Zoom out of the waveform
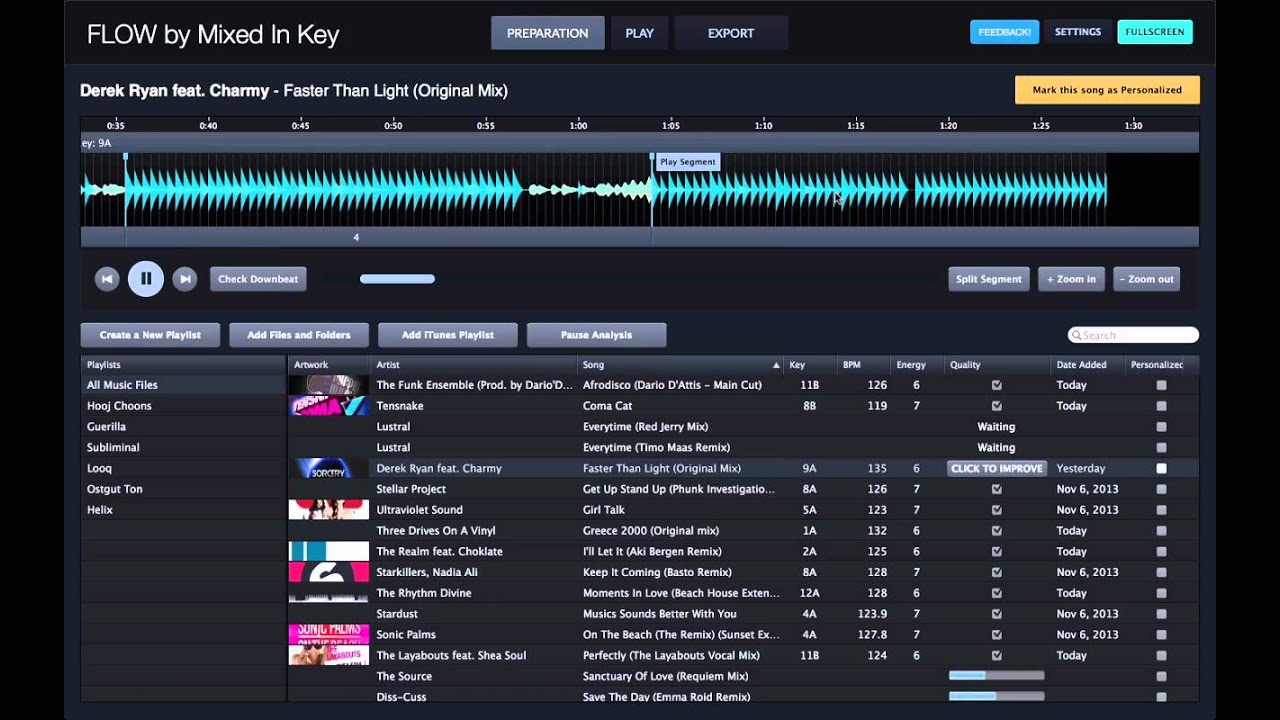The image size is (1280, 720). point(1146,279)
